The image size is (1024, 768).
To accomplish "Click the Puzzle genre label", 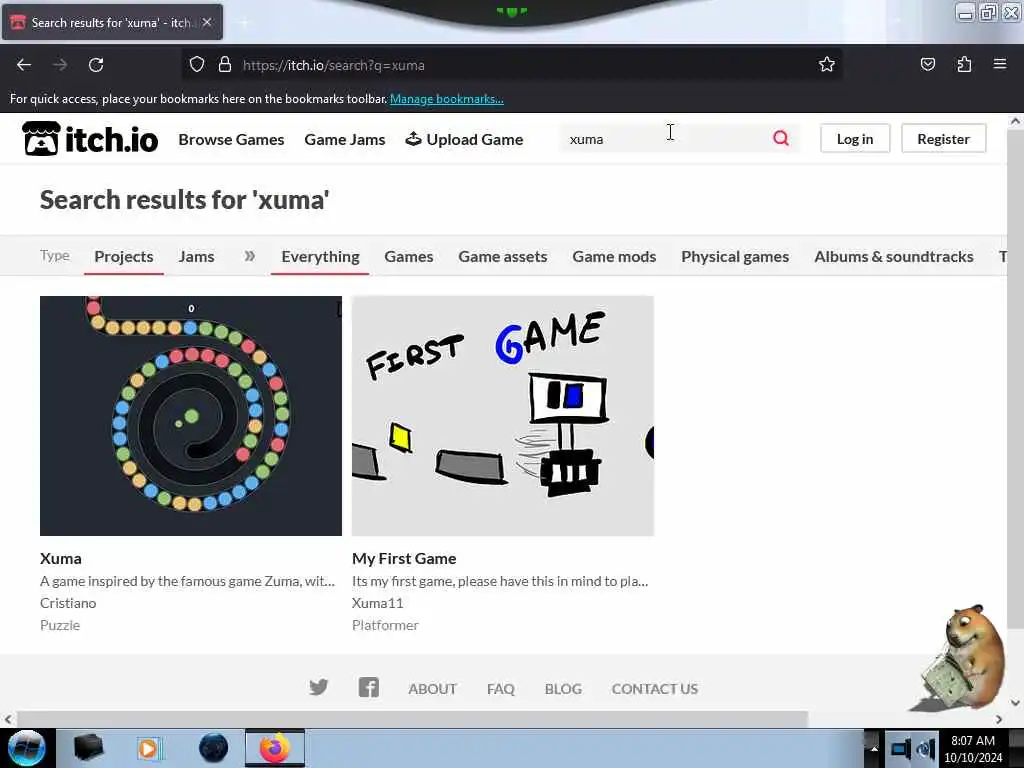I will coord(60,625).
